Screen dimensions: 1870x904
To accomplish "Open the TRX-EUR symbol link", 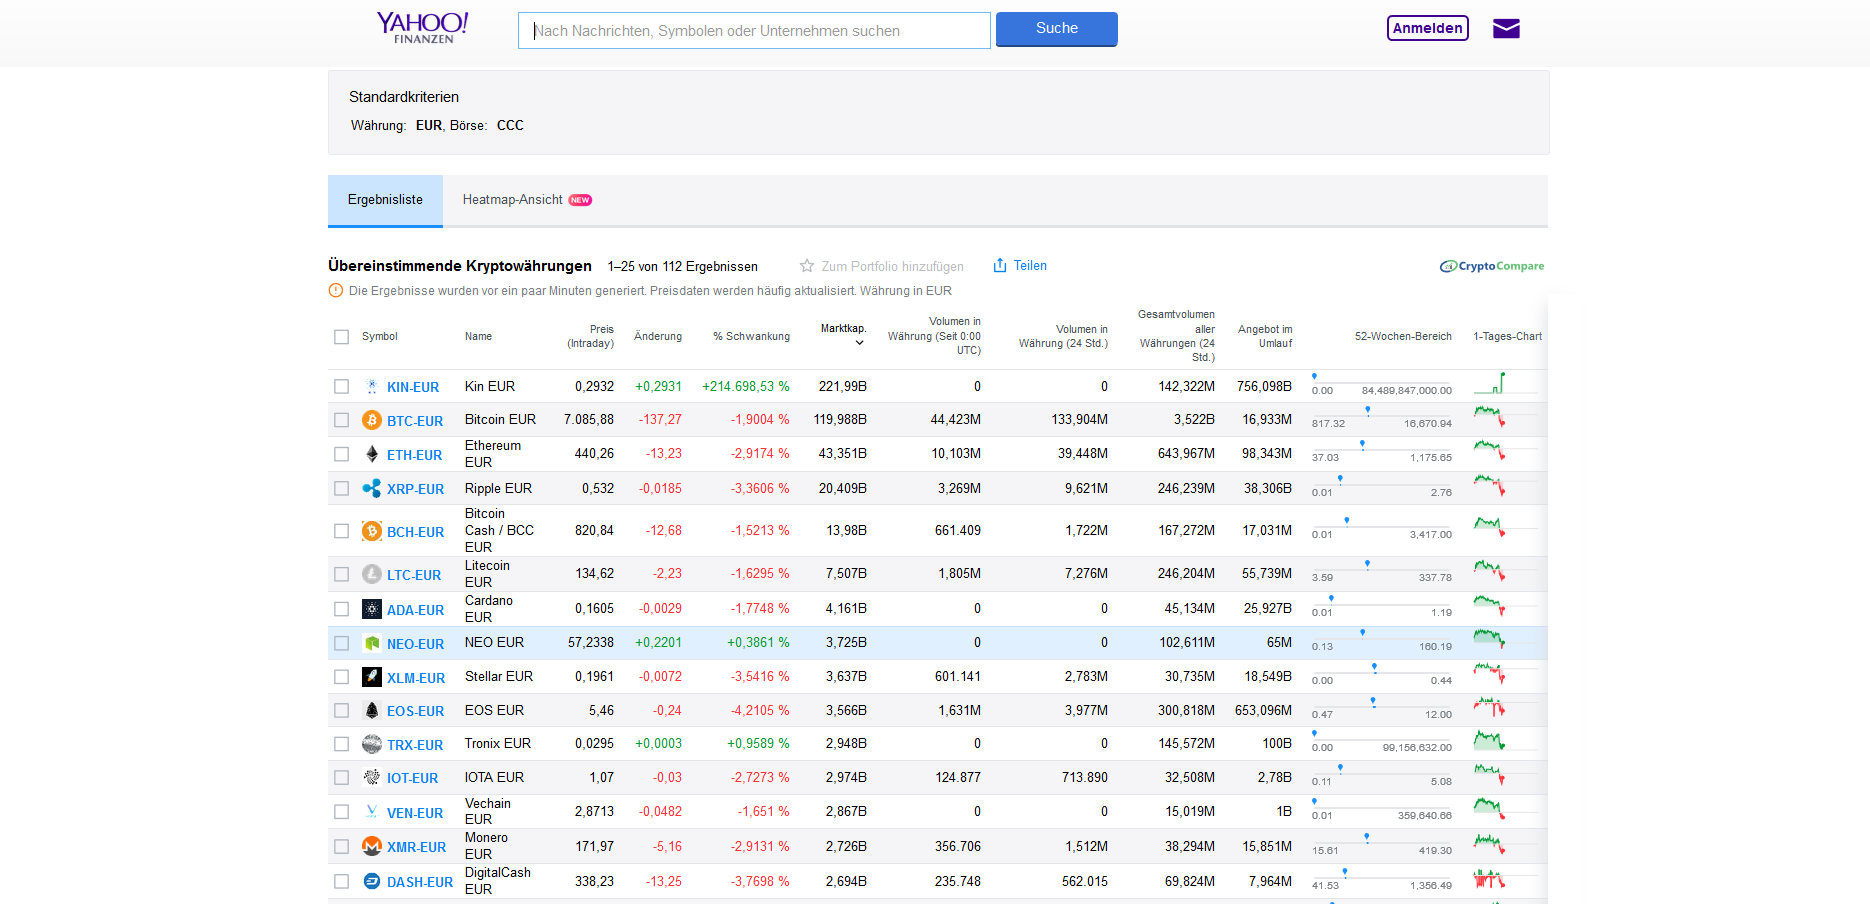I will pos(415,745).
